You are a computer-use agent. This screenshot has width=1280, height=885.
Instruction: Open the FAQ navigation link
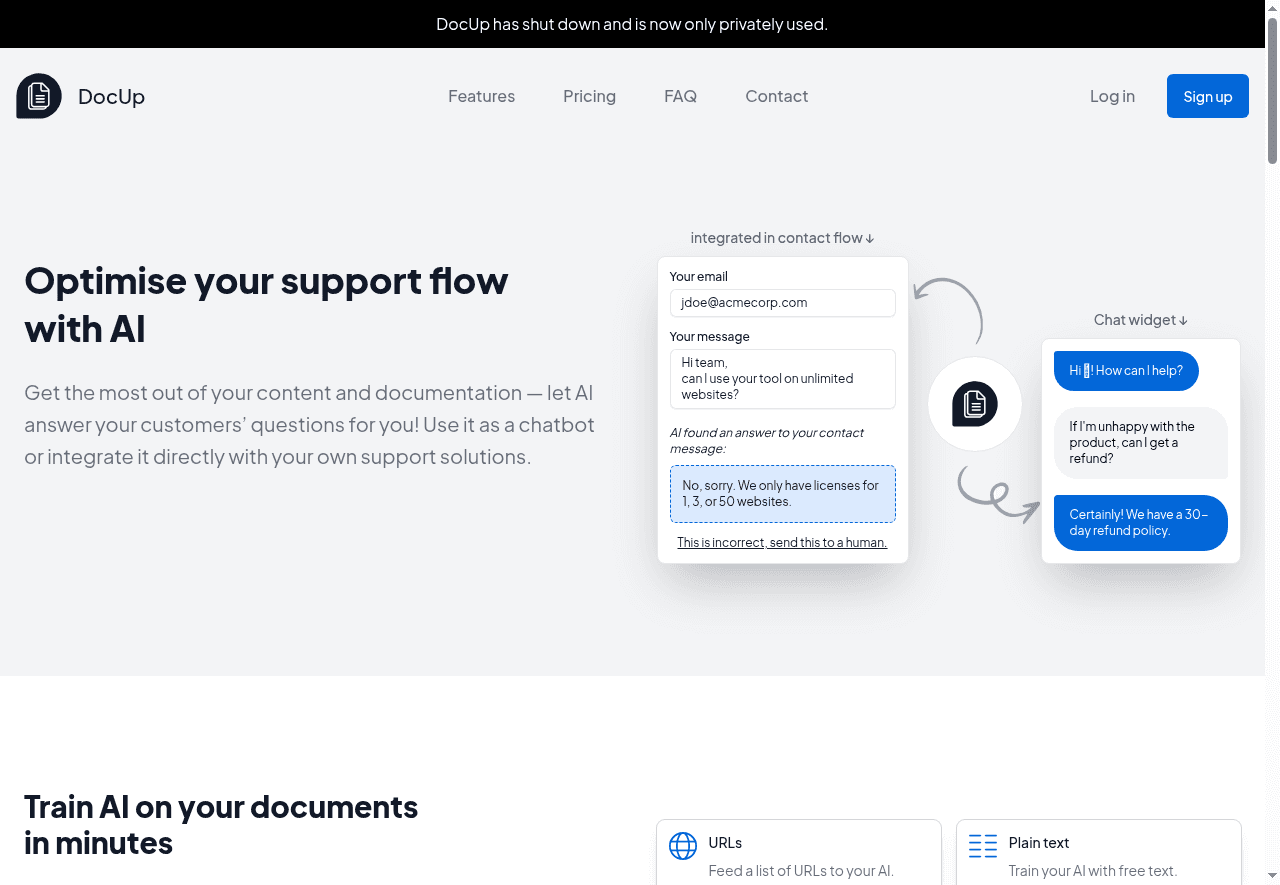pos(680,96)
